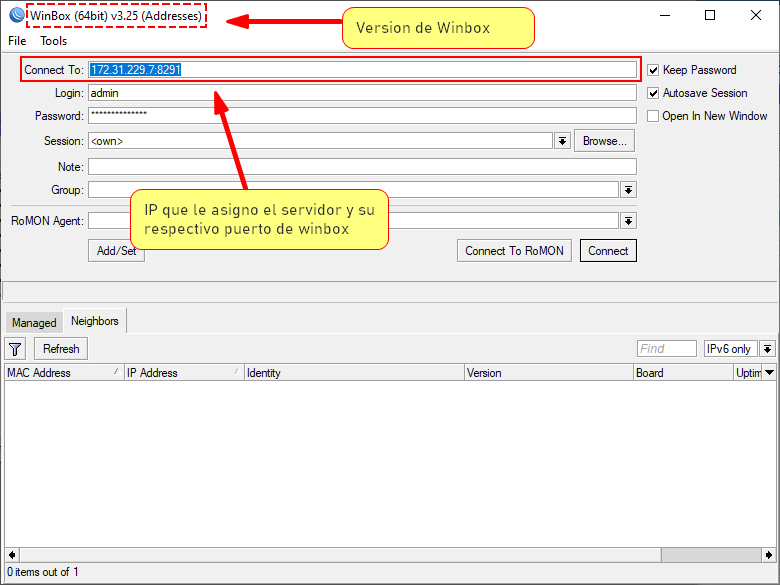Click the Note input field
Image resolution: width=780 pixels, height=585 pixels.
click(362, 167)
